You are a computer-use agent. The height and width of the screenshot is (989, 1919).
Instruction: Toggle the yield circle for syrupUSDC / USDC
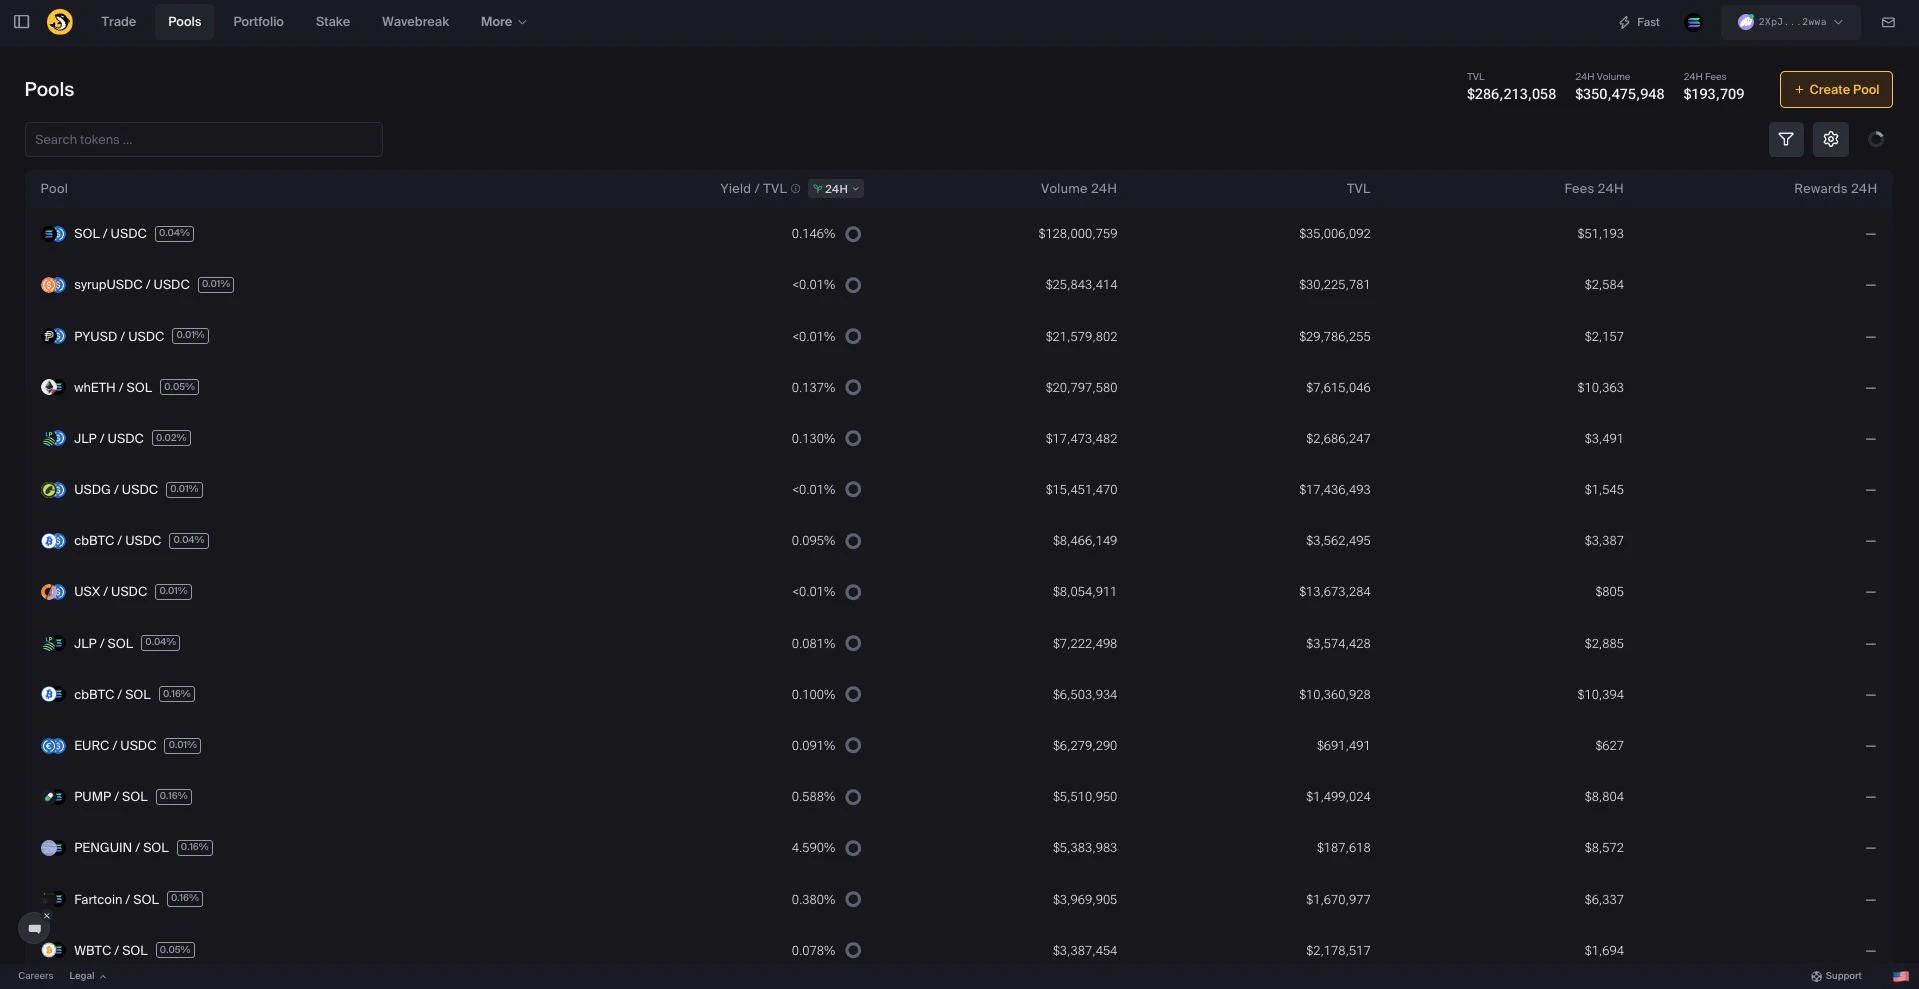coord(853,285)
